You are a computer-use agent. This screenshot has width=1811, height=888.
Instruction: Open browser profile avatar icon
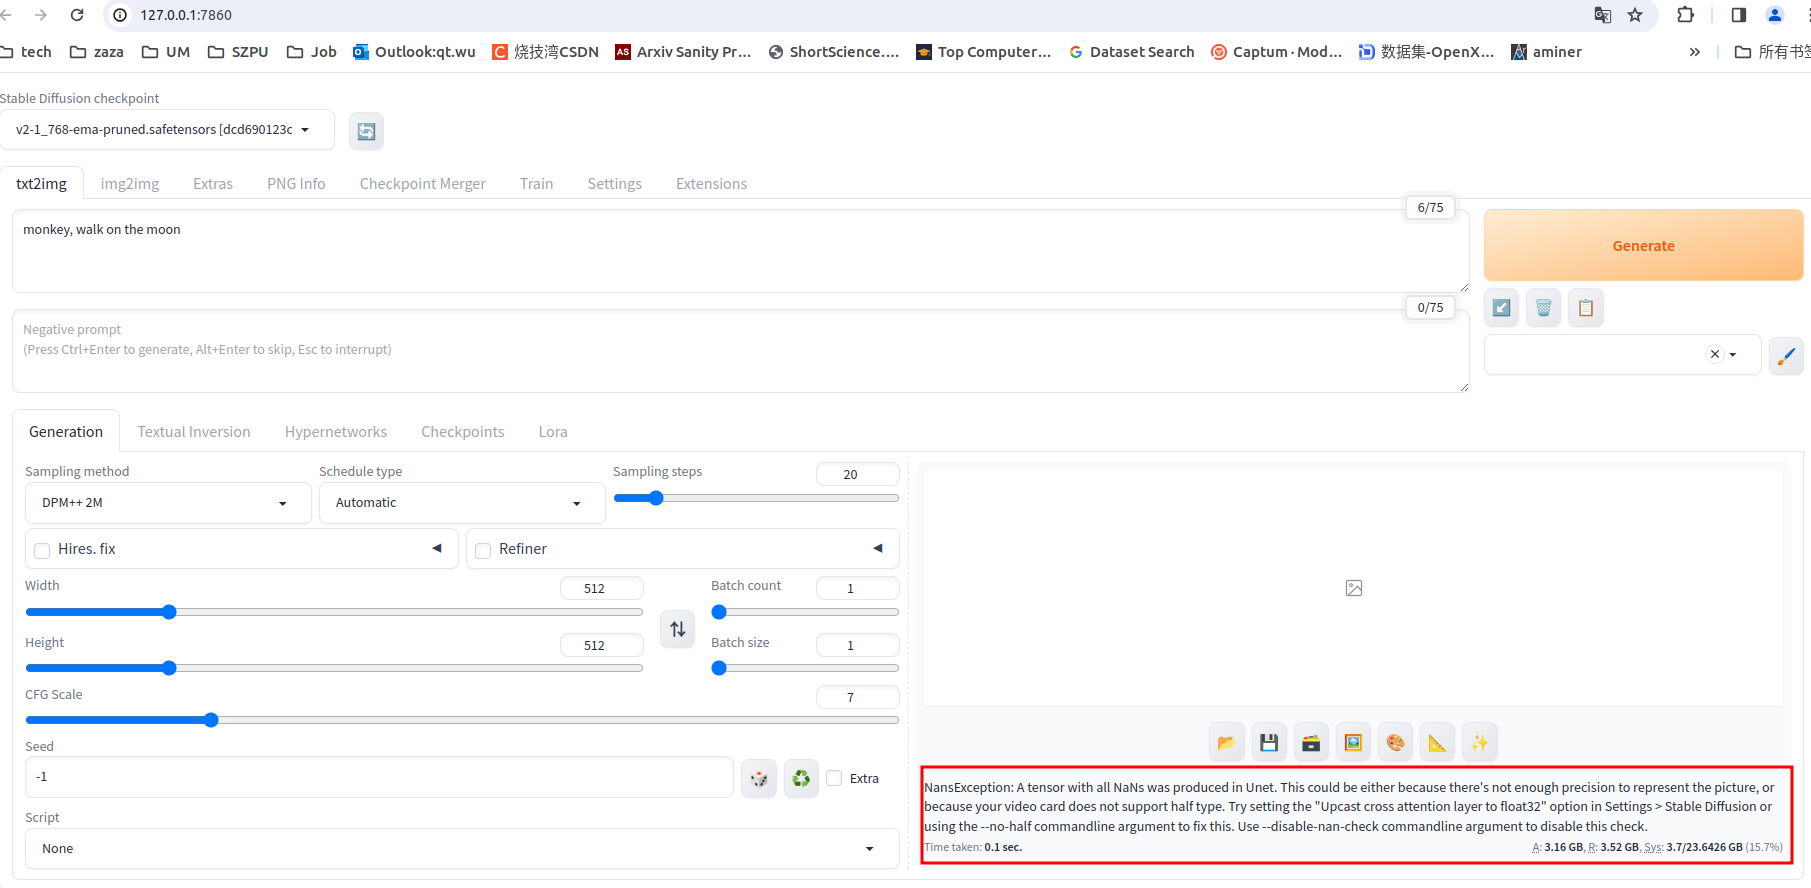click(1775, 15)
